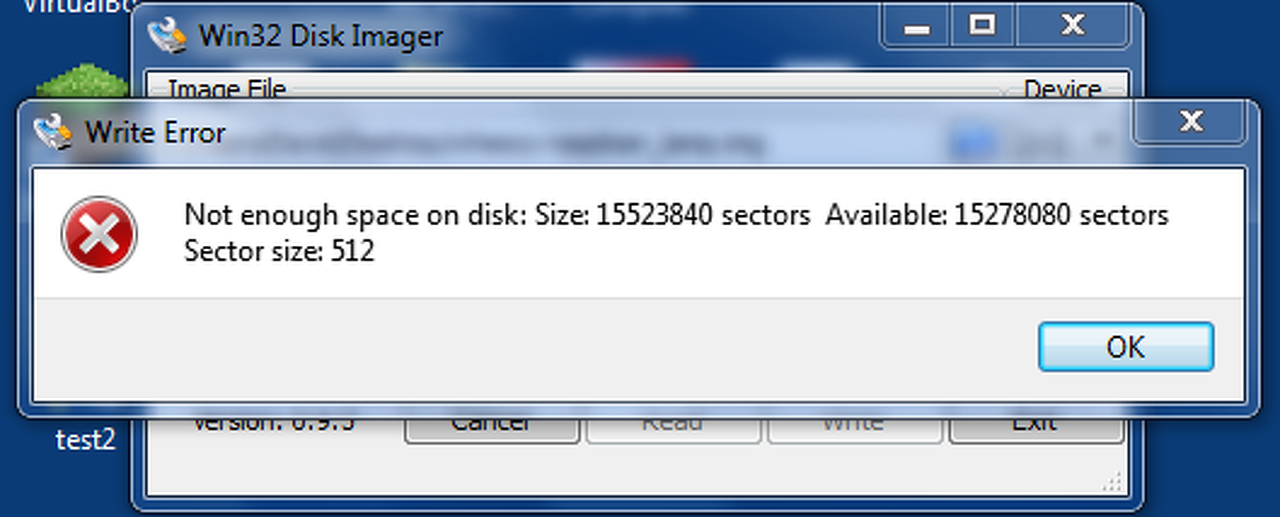Click the Win32 Disk Imager title icon
Screen dimensions: 1280x517
pos(167,35)
